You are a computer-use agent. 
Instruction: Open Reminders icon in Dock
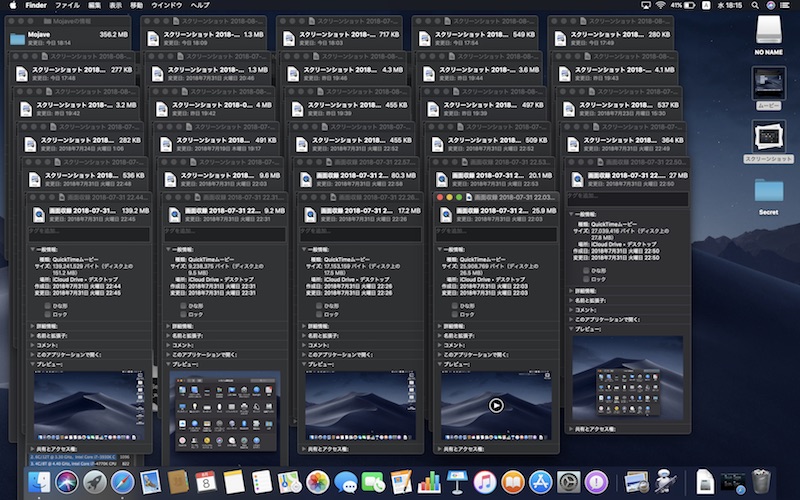click(262, 482)
